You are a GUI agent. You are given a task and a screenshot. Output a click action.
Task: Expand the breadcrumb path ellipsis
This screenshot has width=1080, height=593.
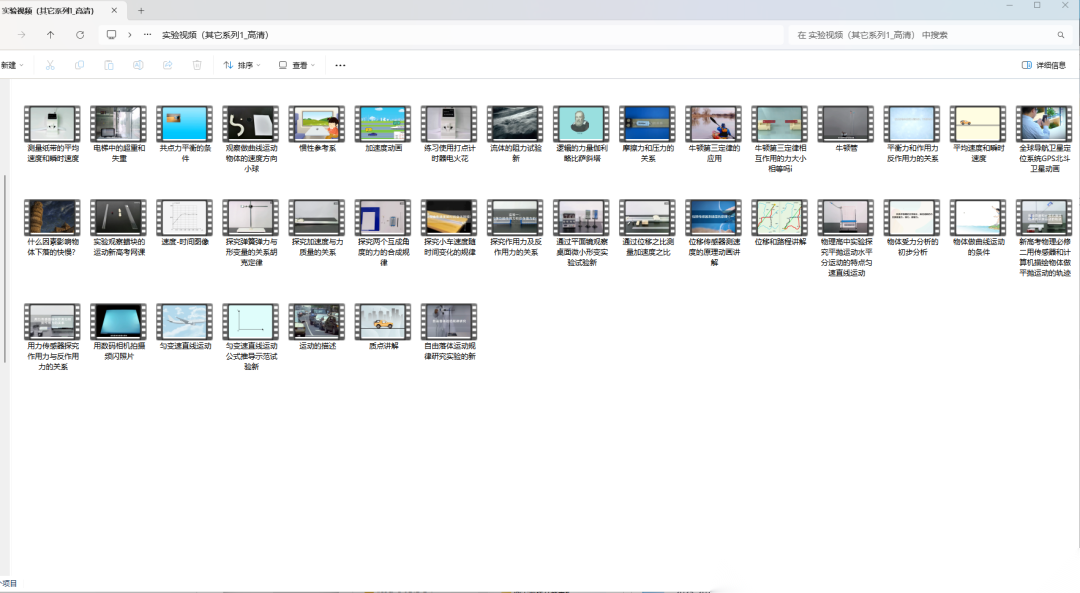pyautogui.click(x=148, y=34)
